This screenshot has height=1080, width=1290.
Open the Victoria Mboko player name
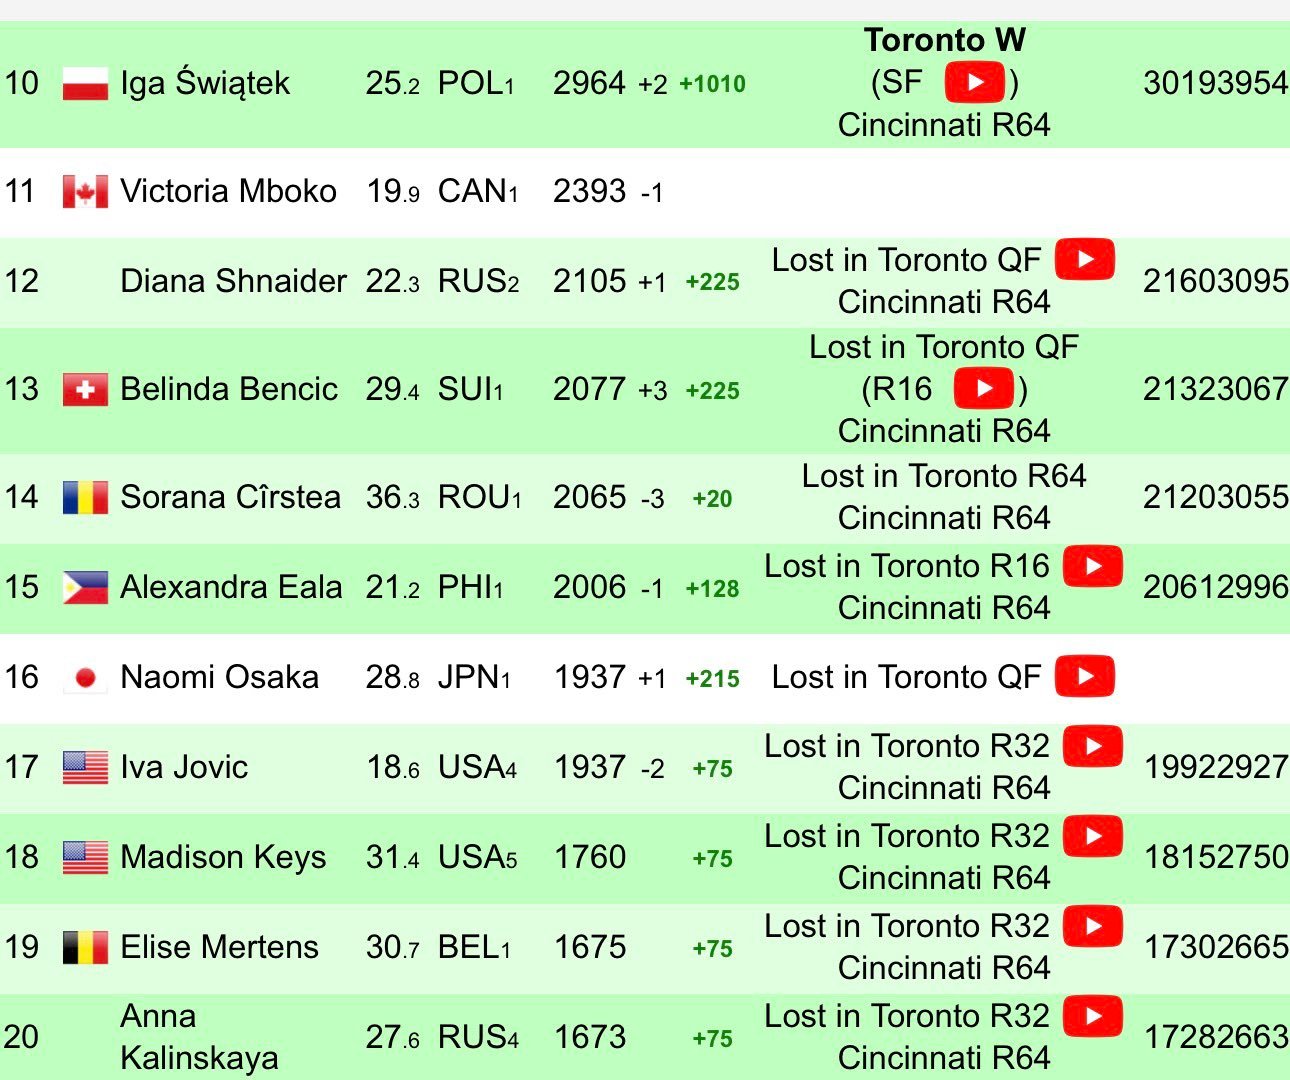pyautogui.click(x=228, y=191)
